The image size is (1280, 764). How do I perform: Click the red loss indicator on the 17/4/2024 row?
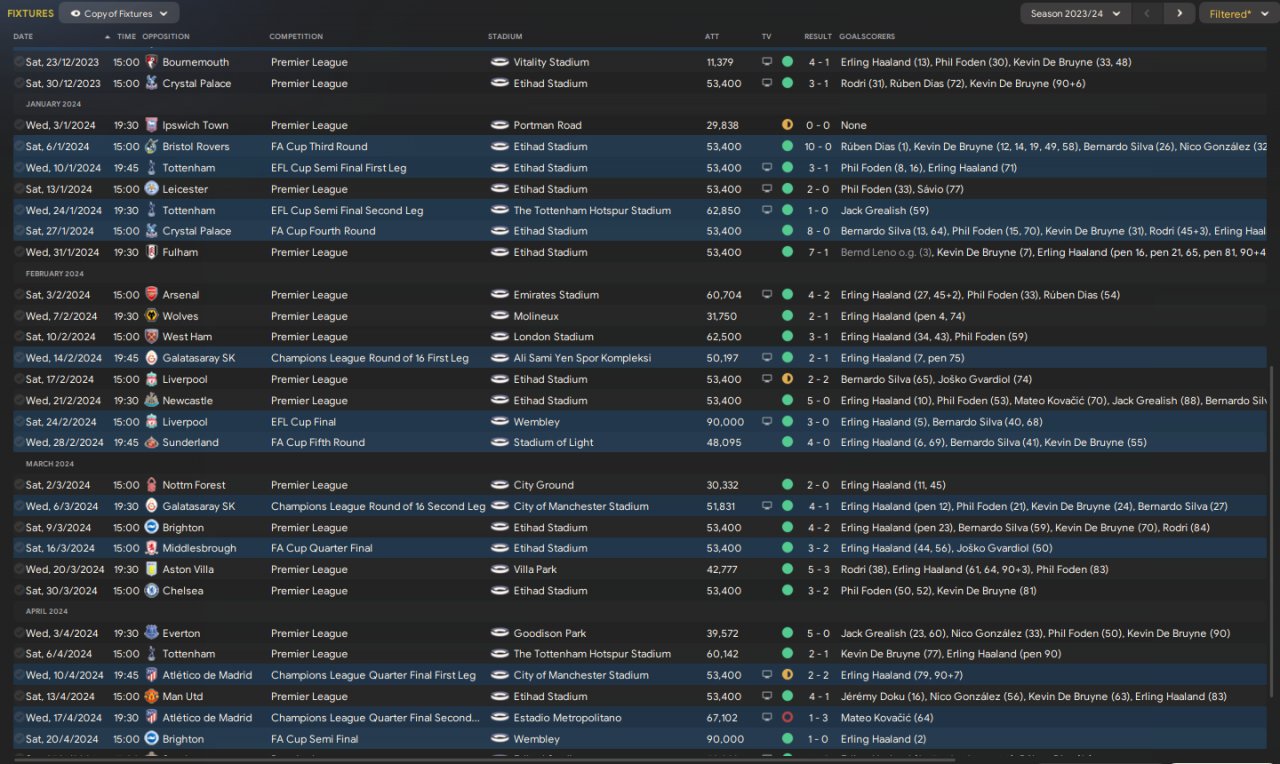787,718
